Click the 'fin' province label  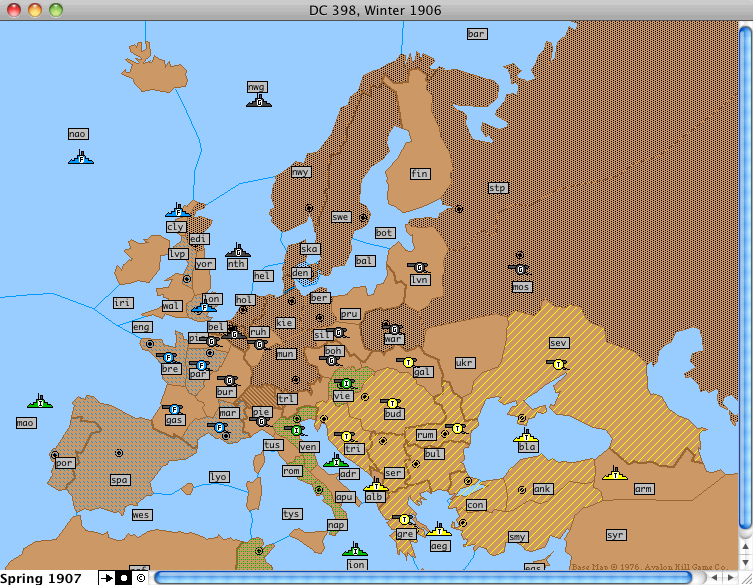pos(420,173)
